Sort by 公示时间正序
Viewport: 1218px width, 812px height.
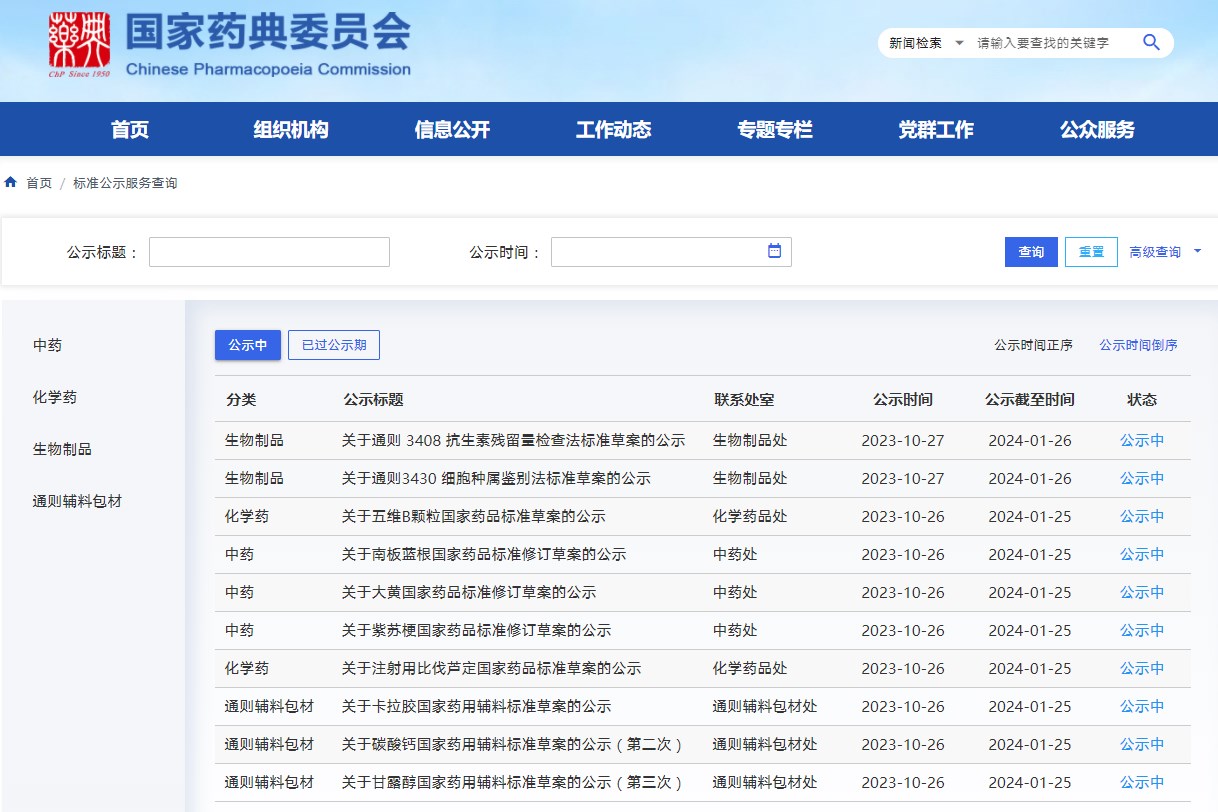pyautogui.click(x=1033, y=345)
